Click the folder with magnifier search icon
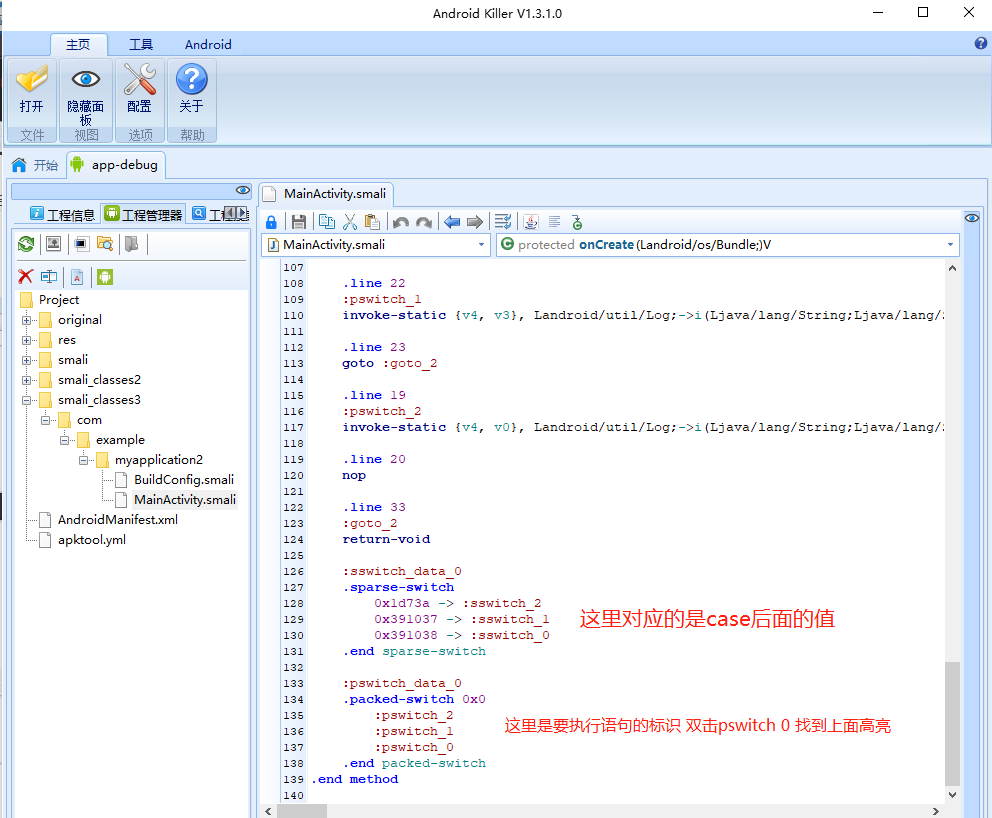The width and height of the screenshot is (992, 818). click(105, 244)
